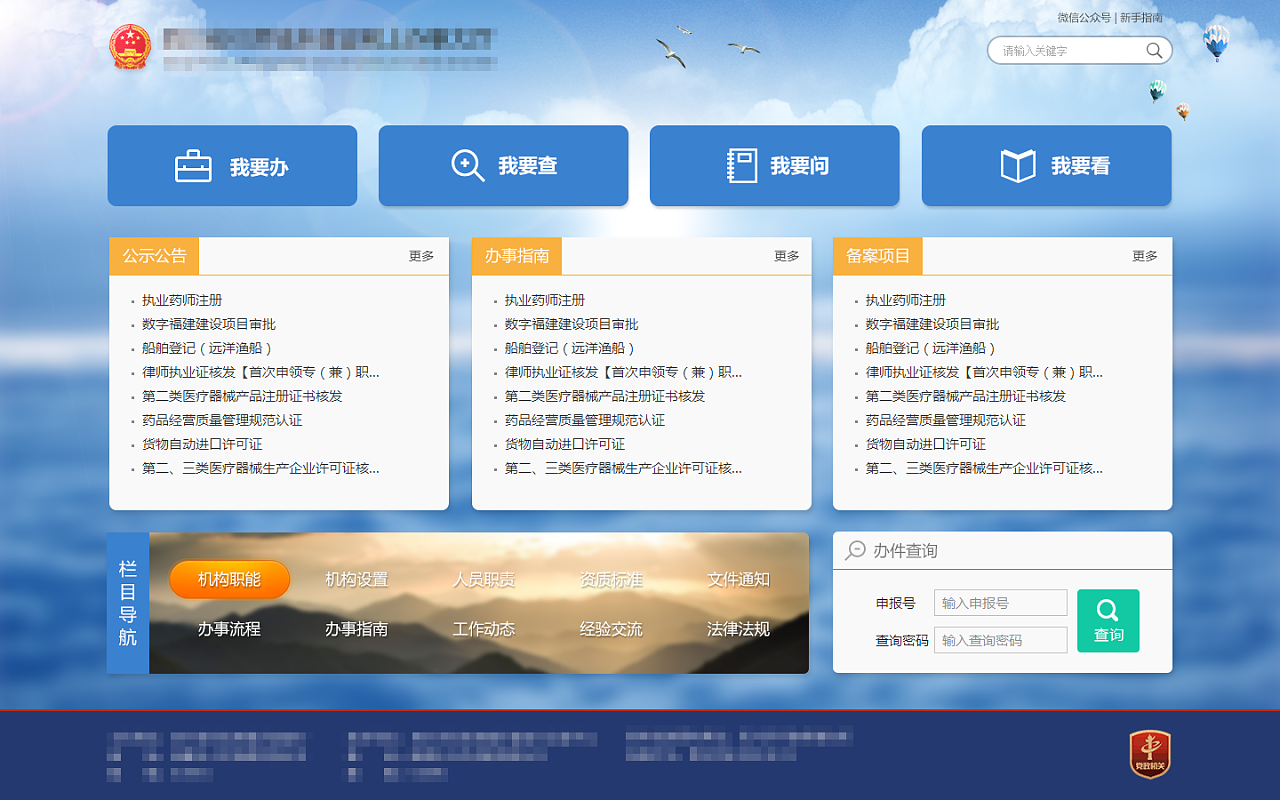1280x800 pixels.
Task: Click the national emblem logo
Action: point(130,47)
